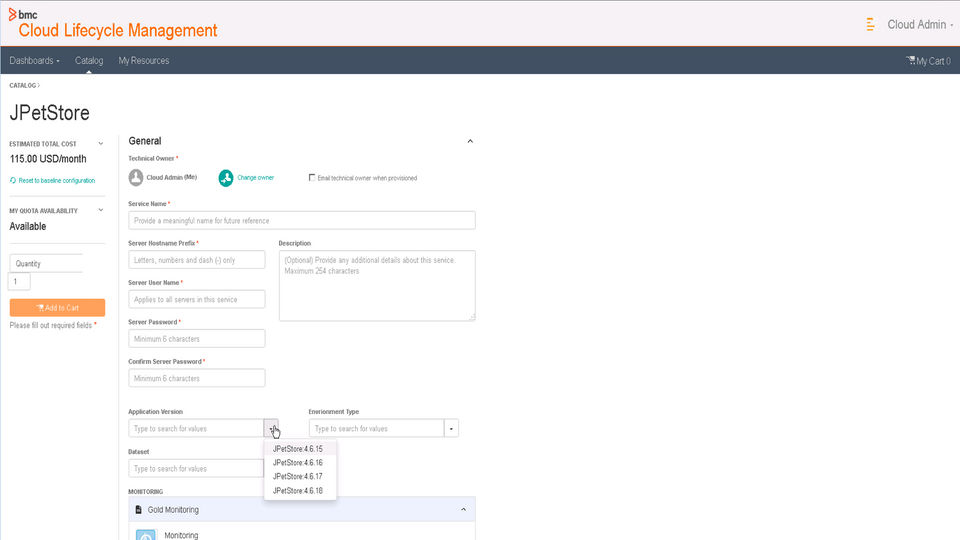The image size is (960, 540).
Task: Open the Environment Type dropdown arrow
Action: 451,428
